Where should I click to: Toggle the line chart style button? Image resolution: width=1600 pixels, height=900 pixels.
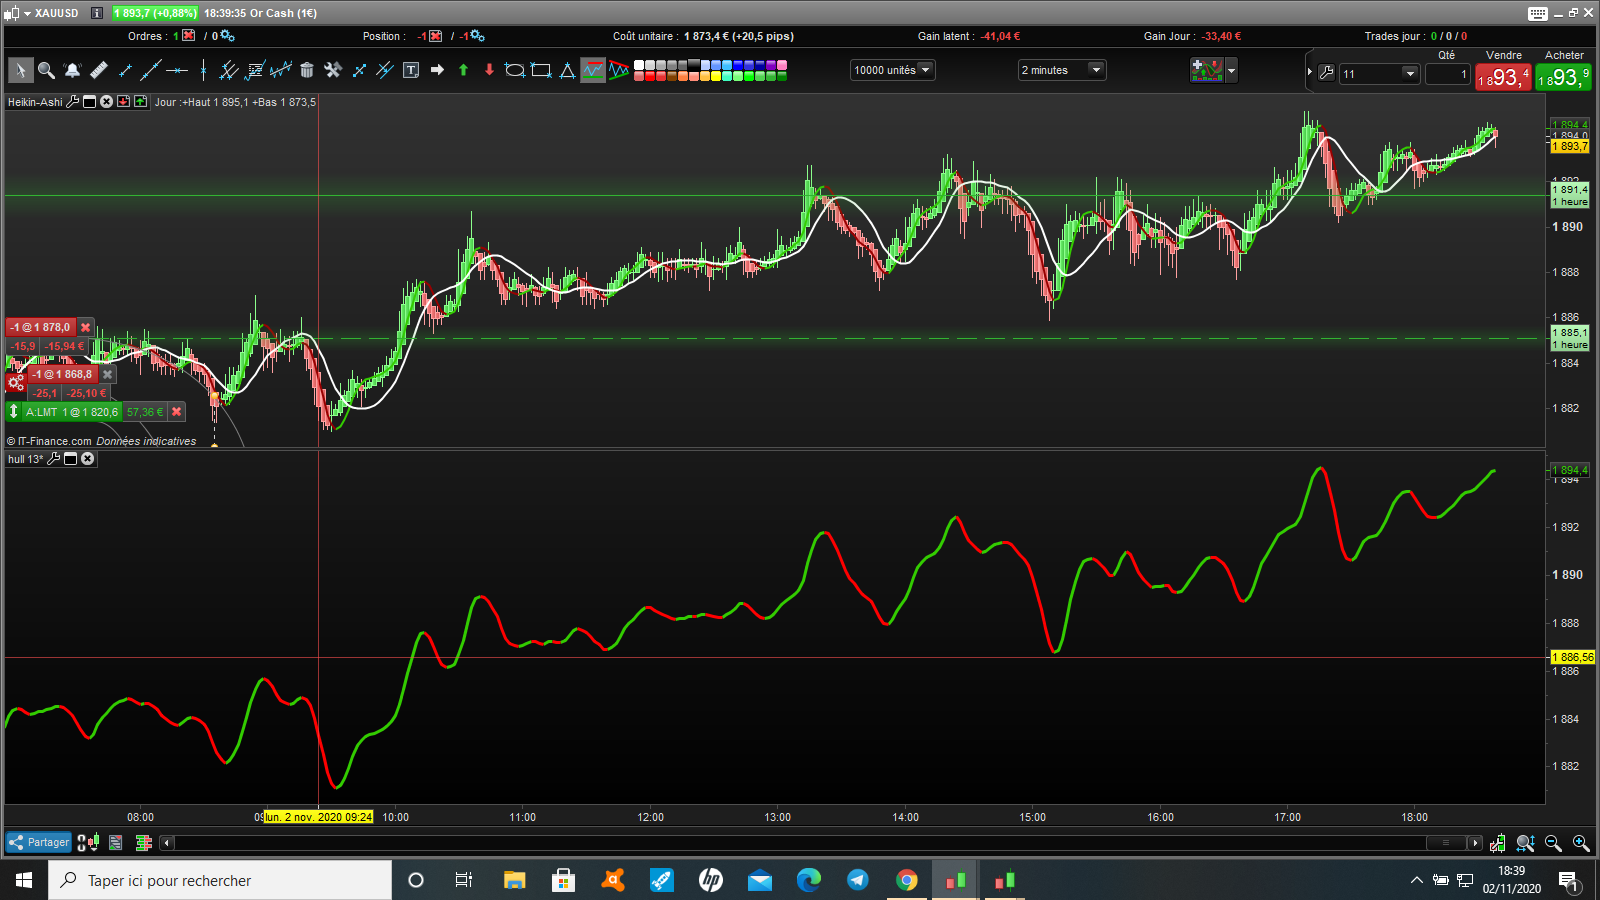(x=593, y=70)
